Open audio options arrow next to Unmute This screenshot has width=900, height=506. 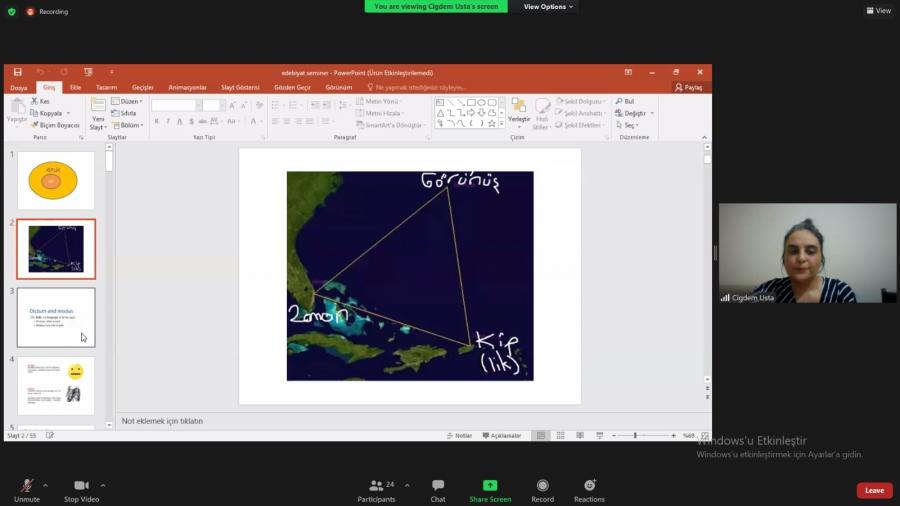point(45,485)
